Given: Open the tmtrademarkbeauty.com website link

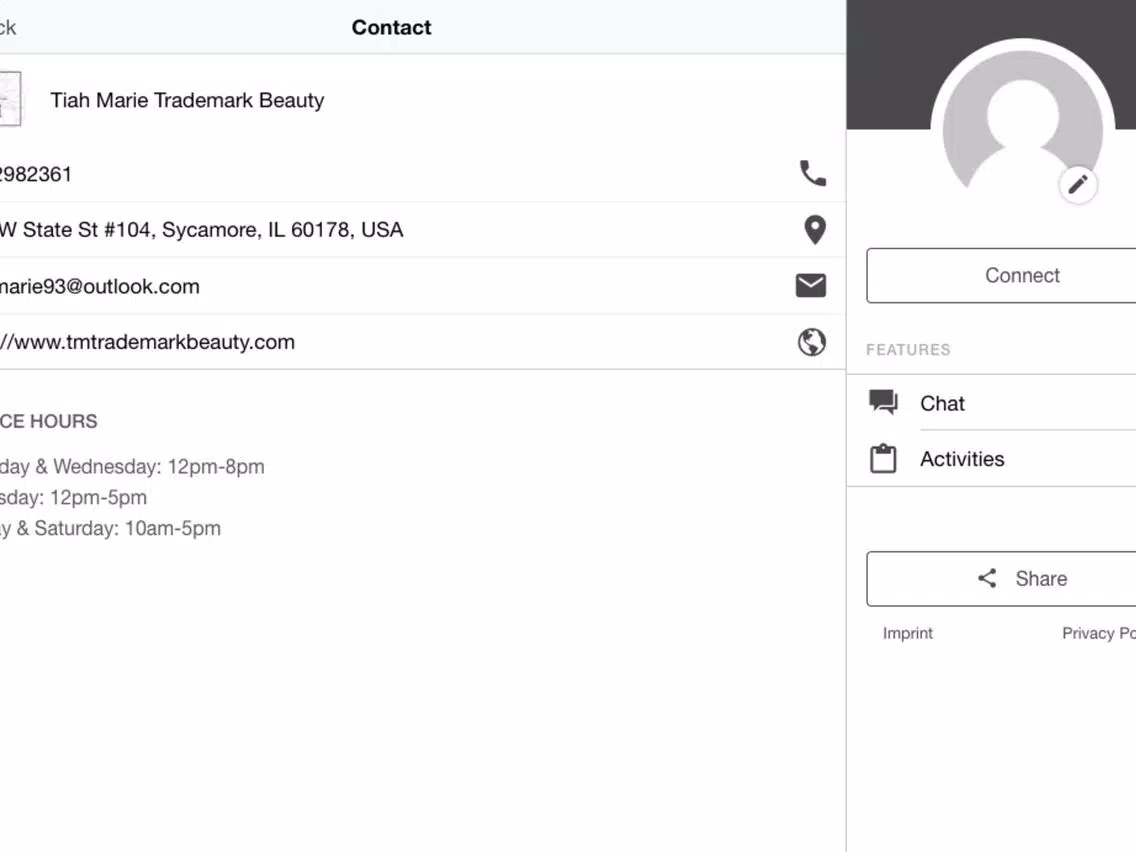Looking at the screenshot, I should 147,342.
